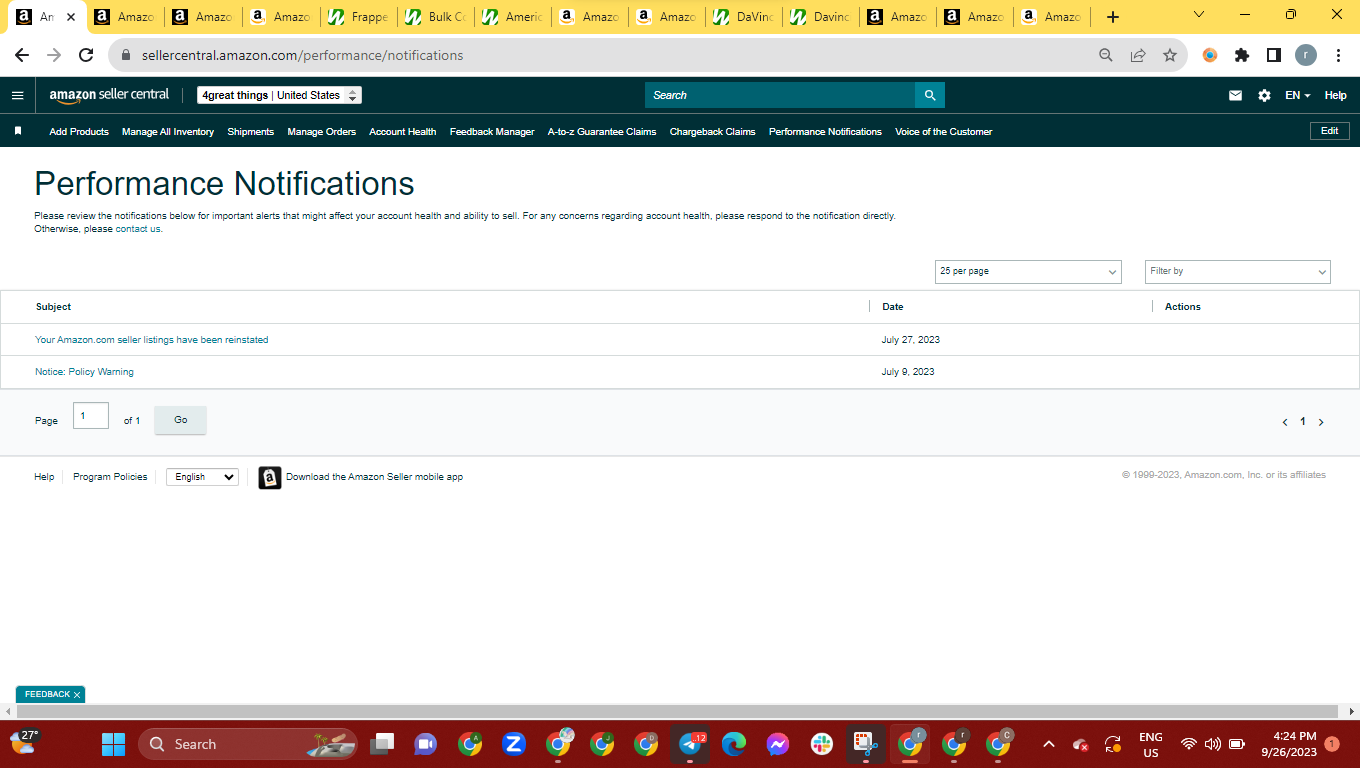Close the active Amazon browser tab

click(x=70, y=17)
